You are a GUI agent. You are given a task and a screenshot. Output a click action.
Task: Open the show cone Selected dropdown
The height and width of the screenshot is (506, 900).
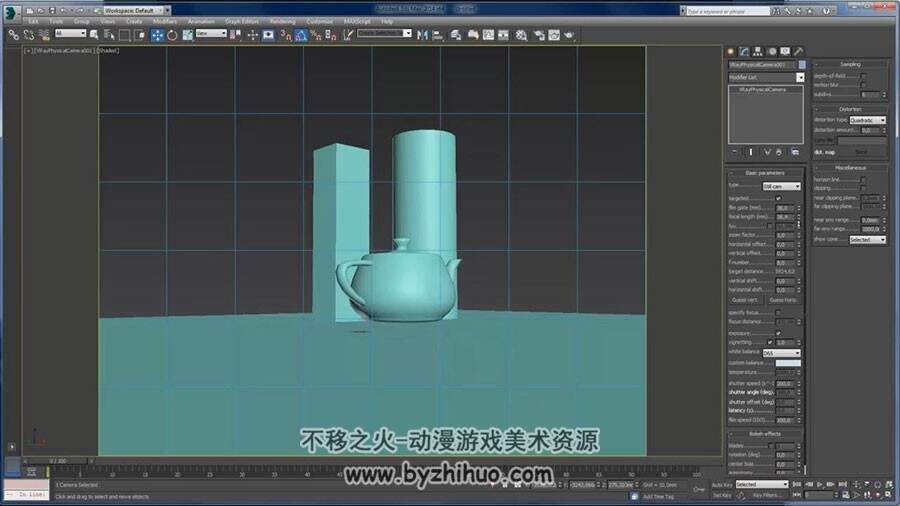(867, 240)
